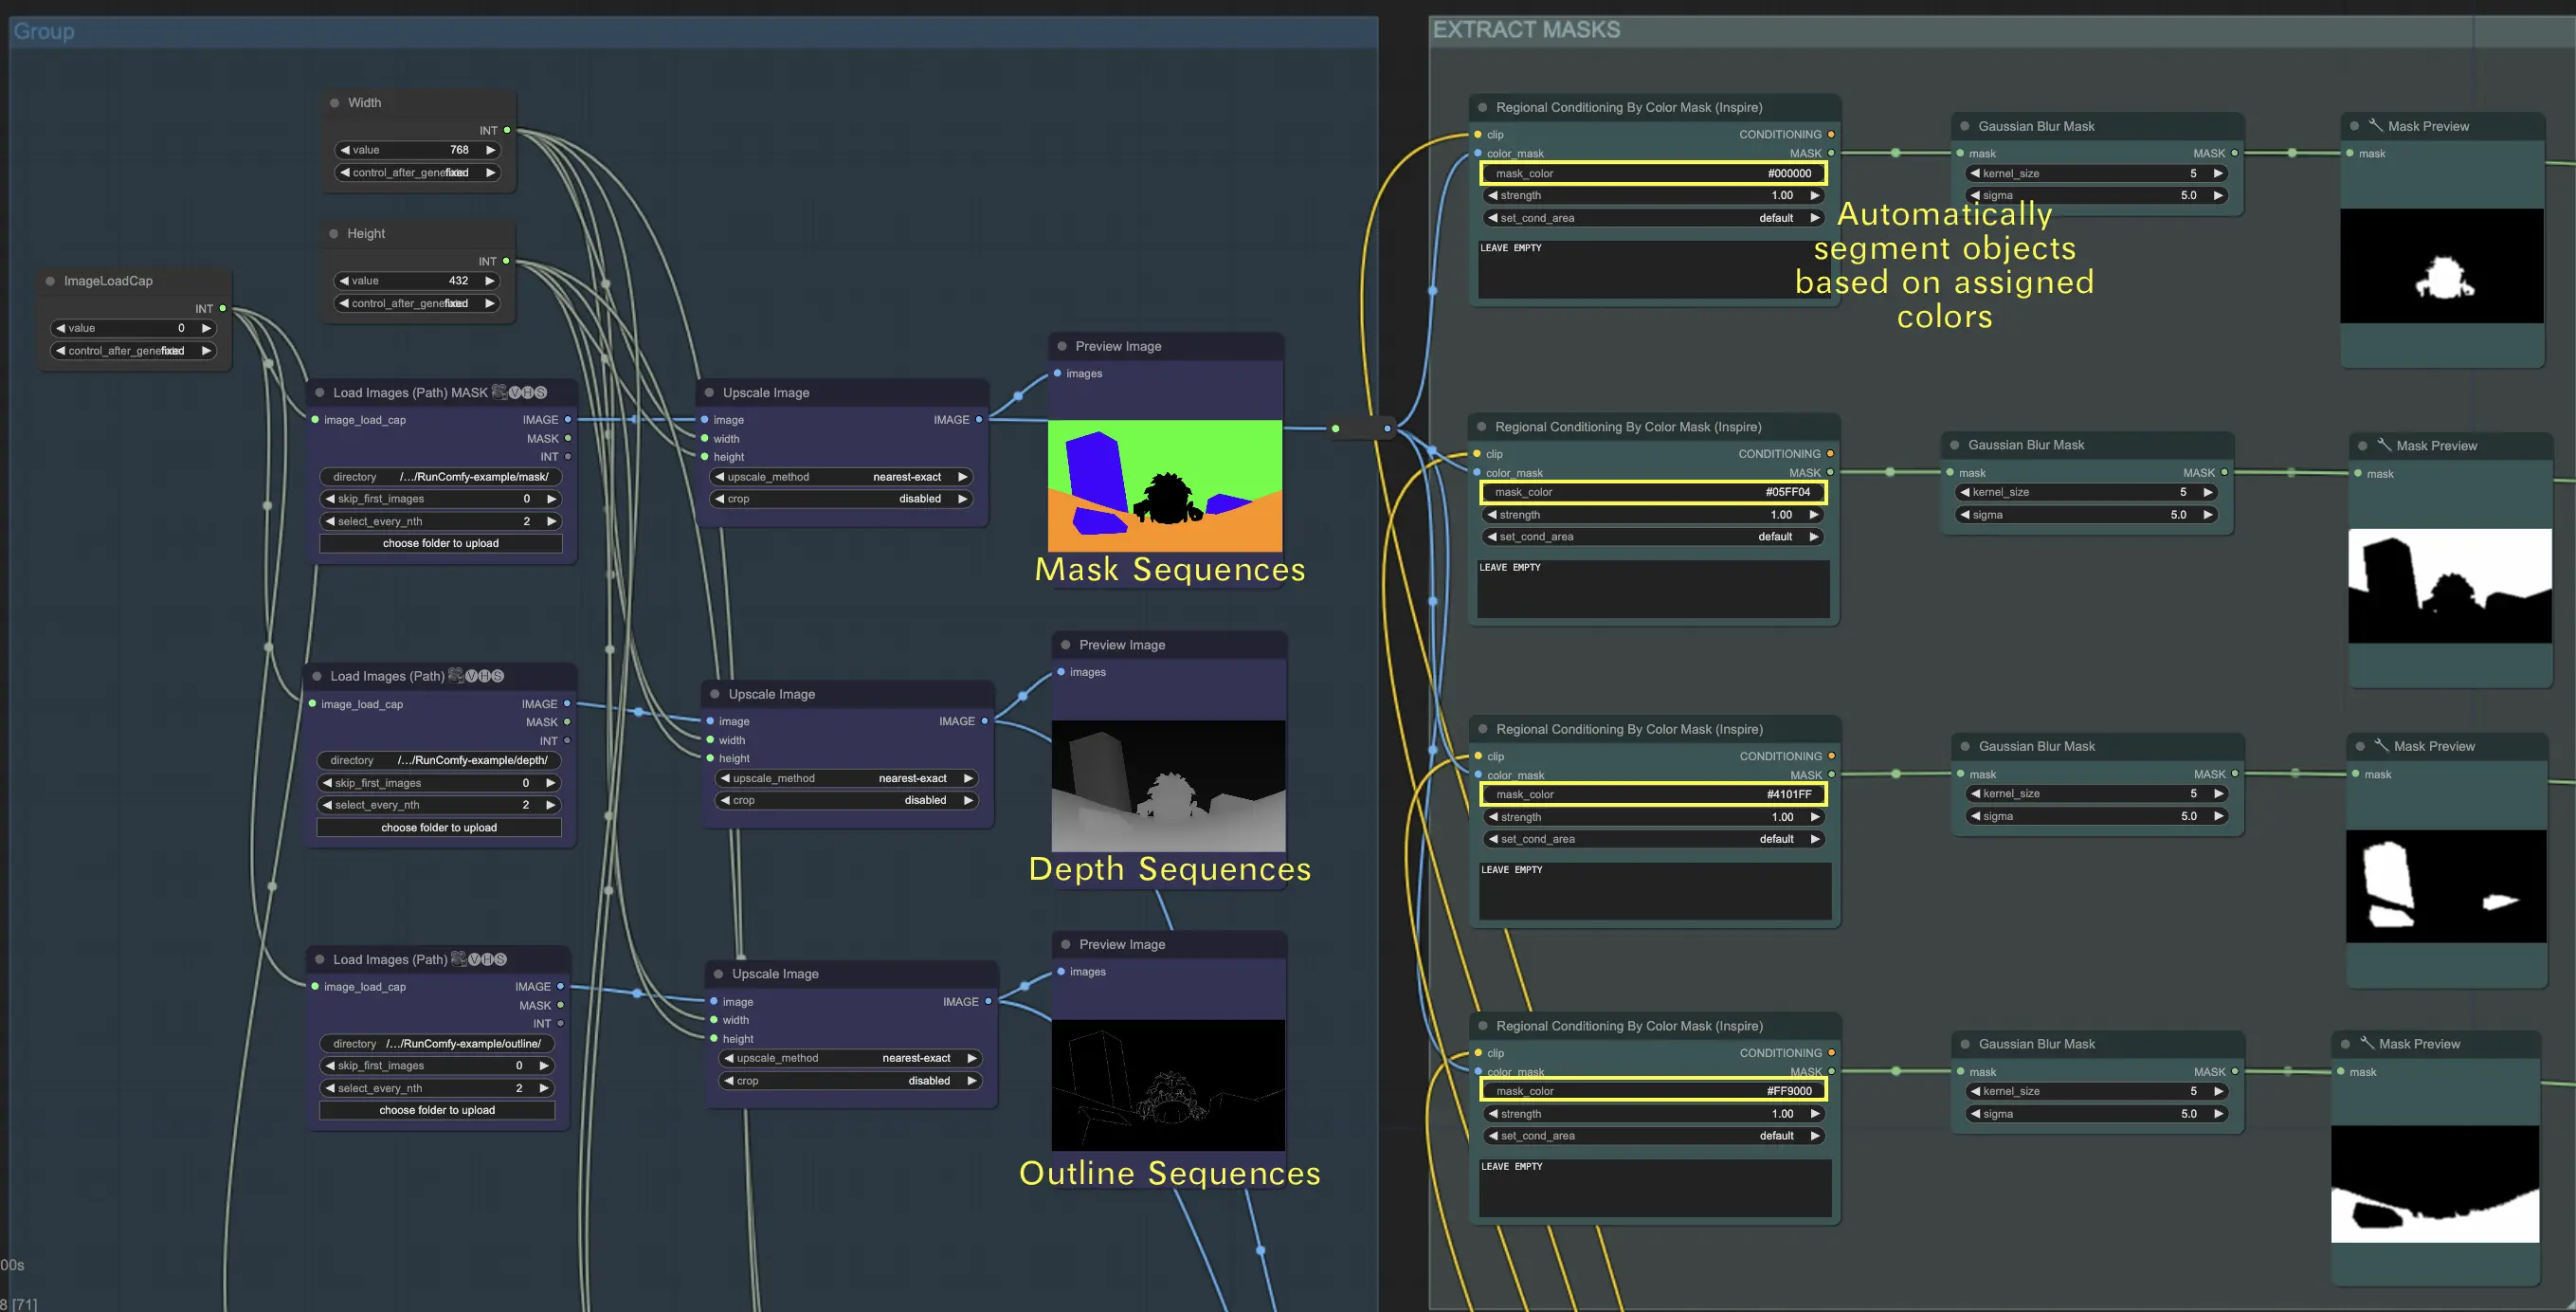Image resolution: width=2576 pixels, height=1312 pixels.
Task: Edit mask_color field showing #05FF04
Action: 1652,493
